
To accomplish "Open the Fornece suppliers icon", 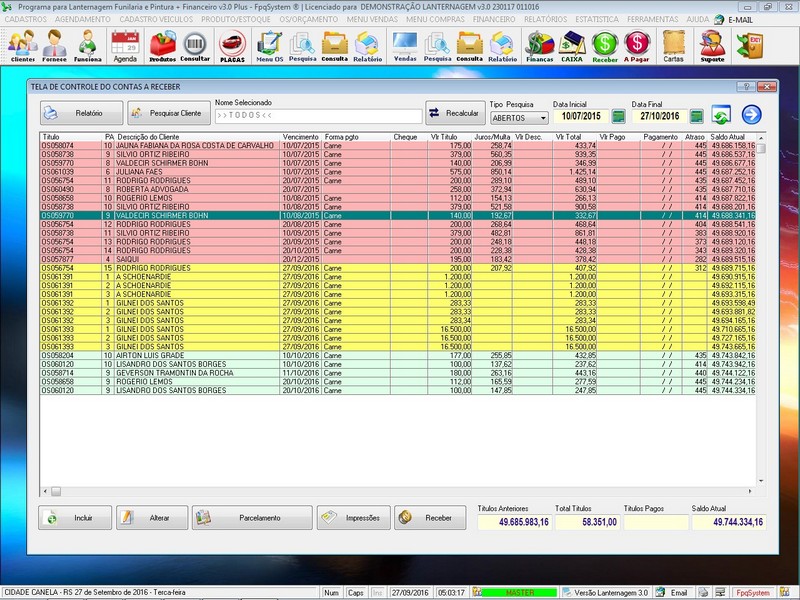I will pyautogui.click(x=55, y=45).
